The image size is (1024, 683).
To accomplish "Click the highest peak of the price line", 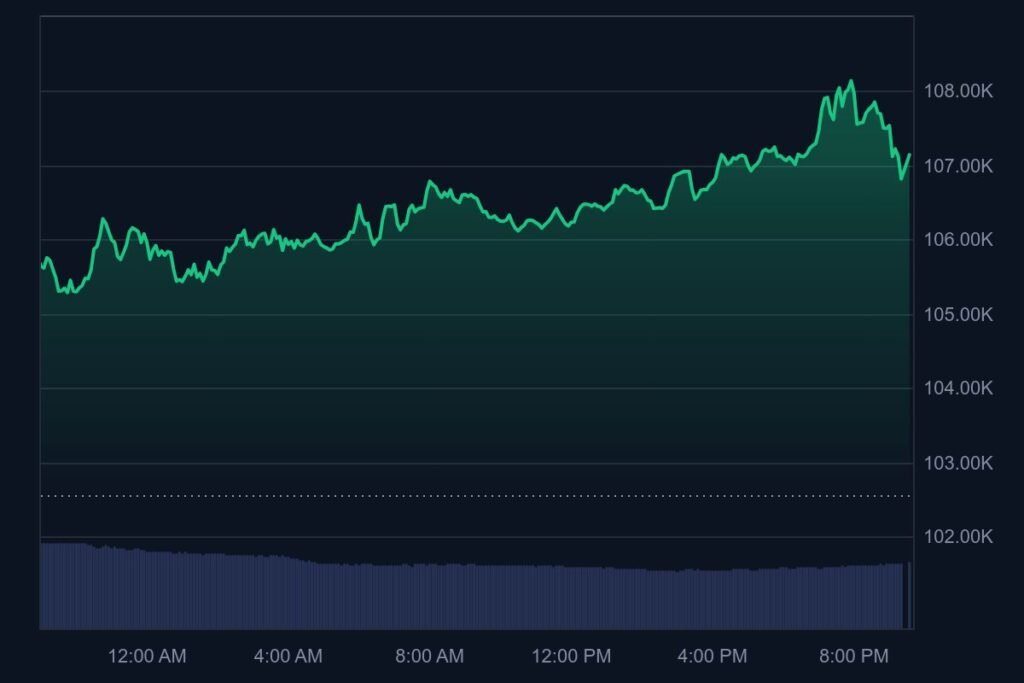I will (x=851, y=81).
